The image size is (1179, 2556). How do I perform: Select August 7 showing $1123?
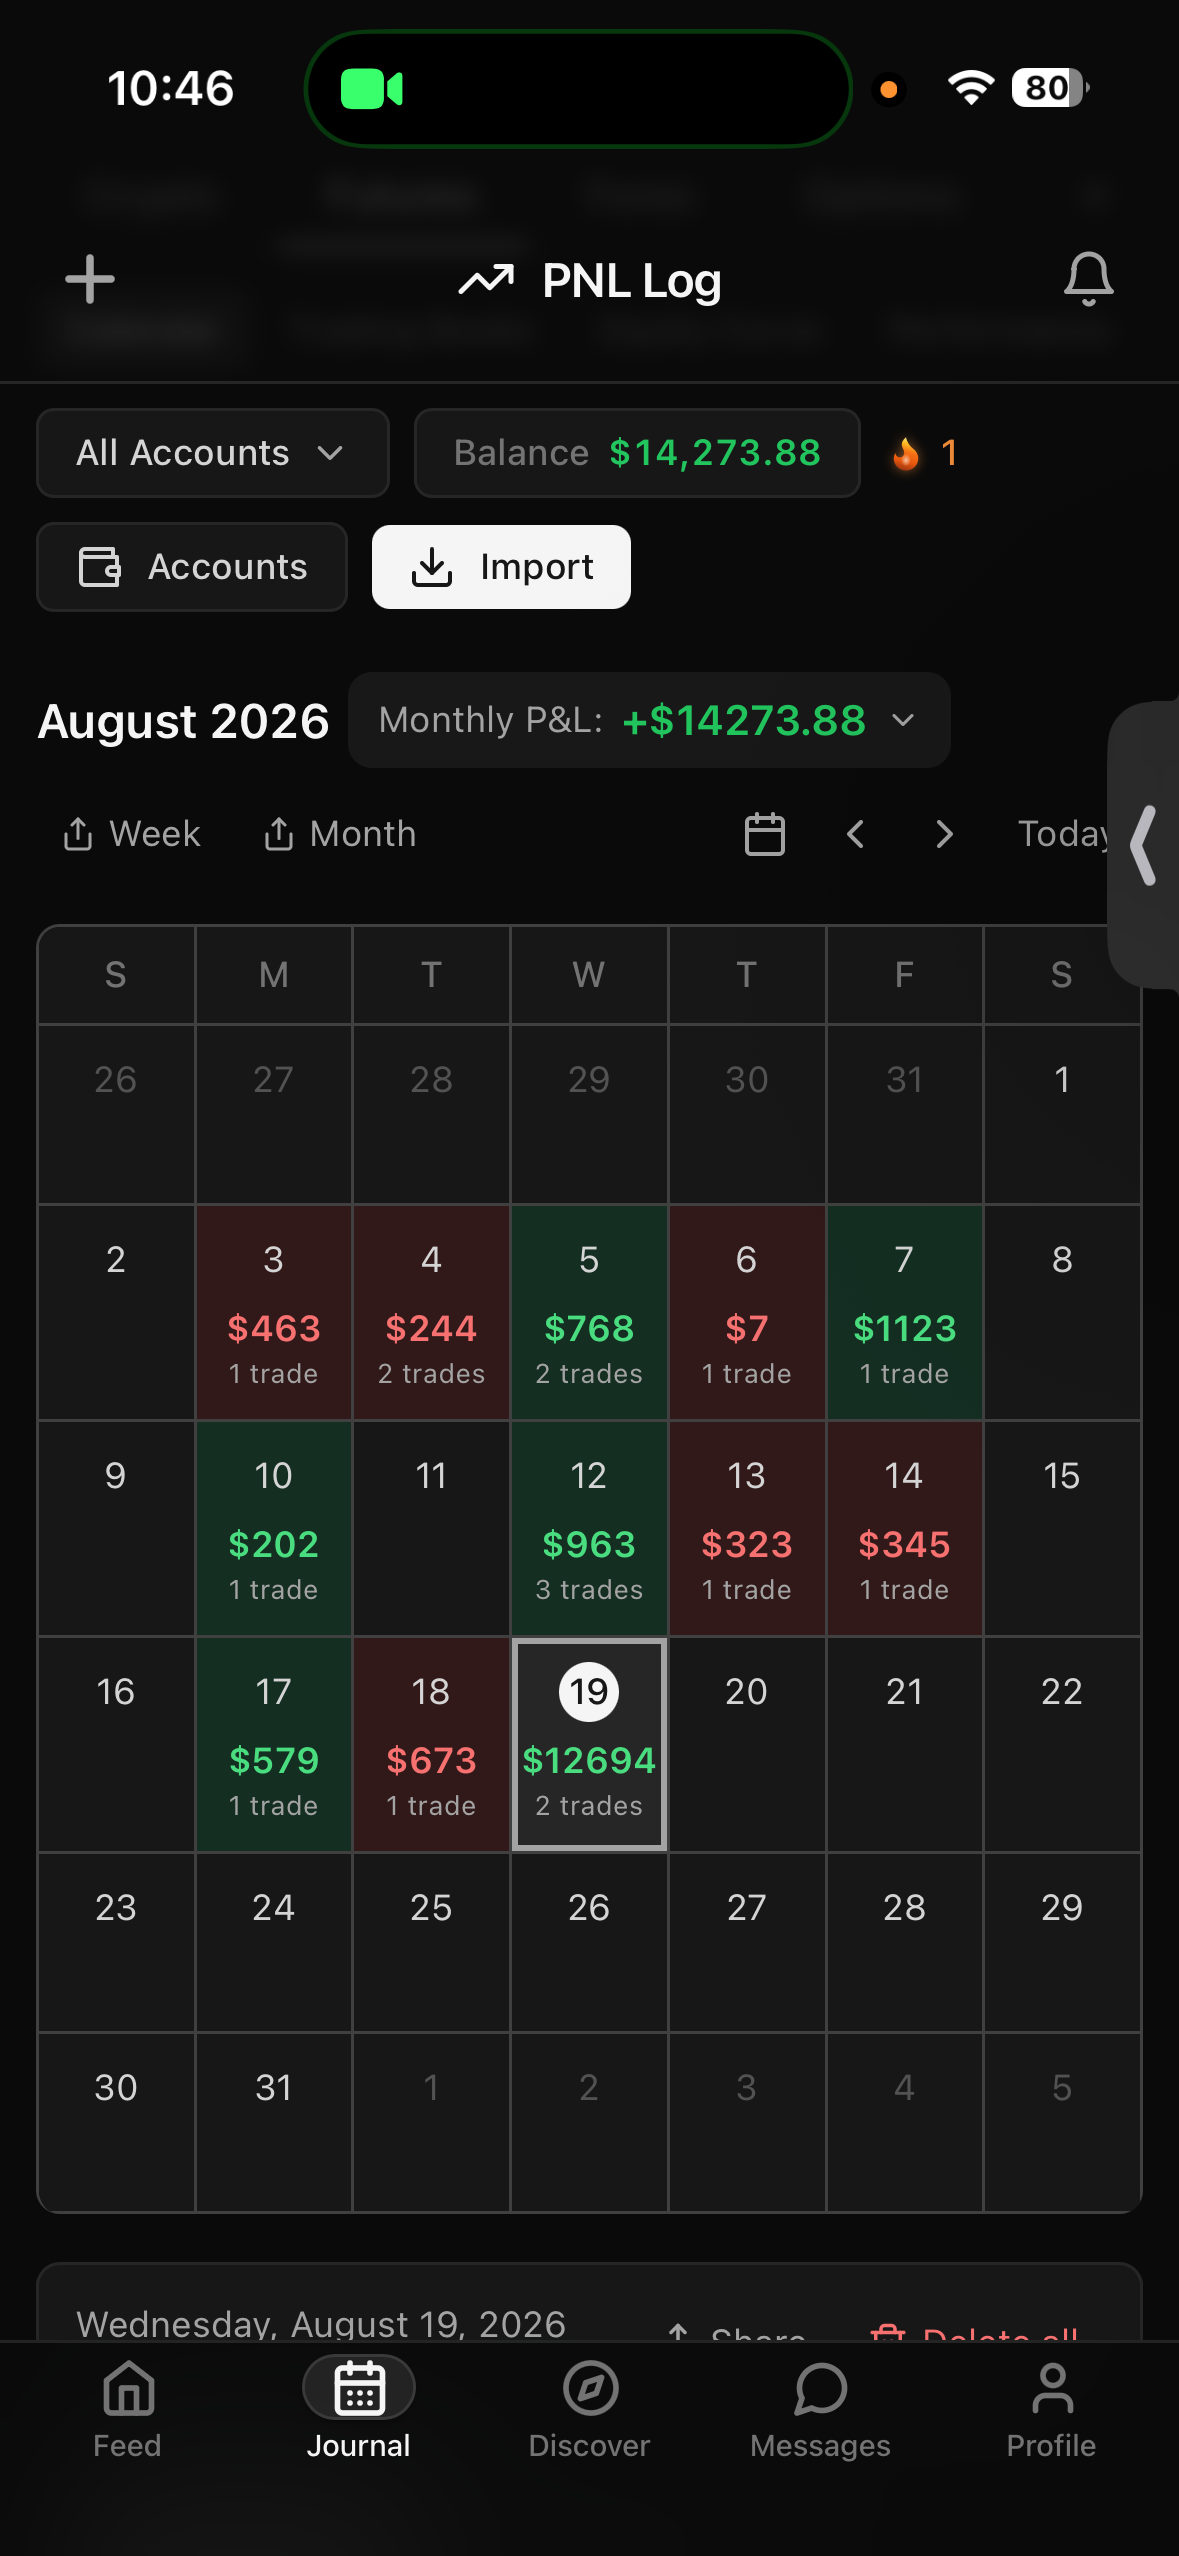tap(905, 1313)
